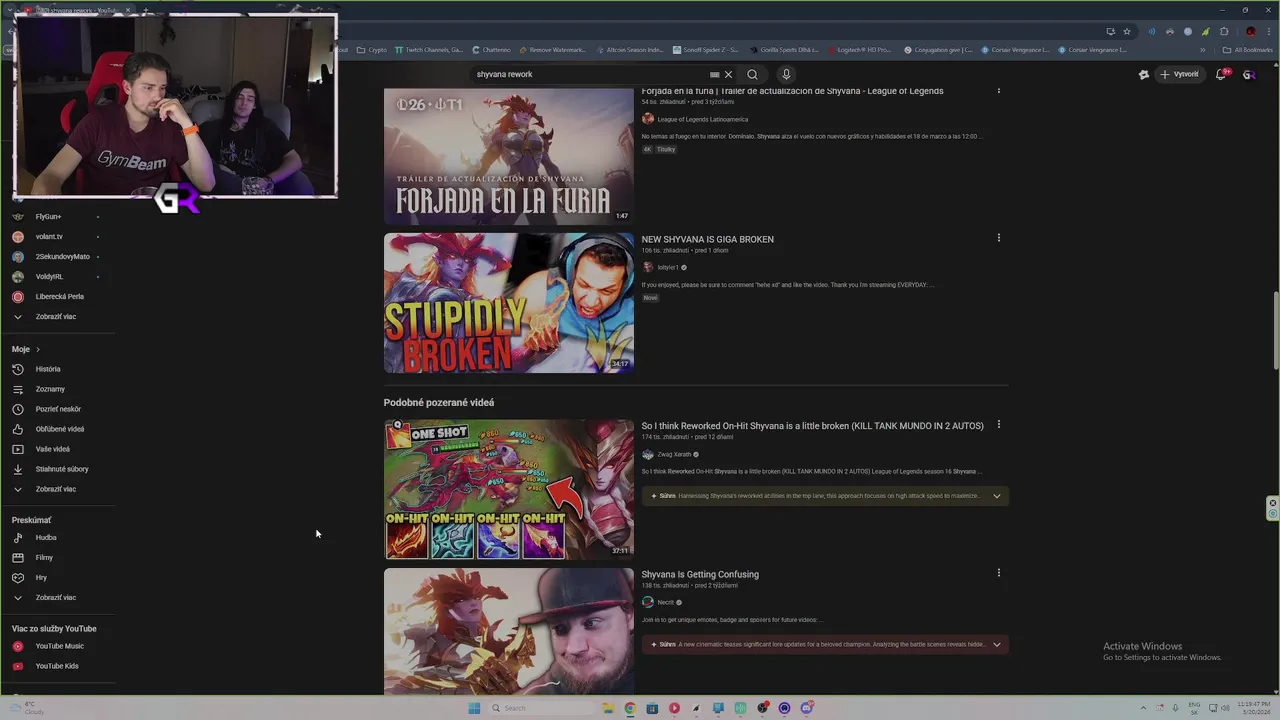Open ONE SHOT On-Hit Shyvana thumbnail
The image size is (1280, 720).
[x=508, y=489]
